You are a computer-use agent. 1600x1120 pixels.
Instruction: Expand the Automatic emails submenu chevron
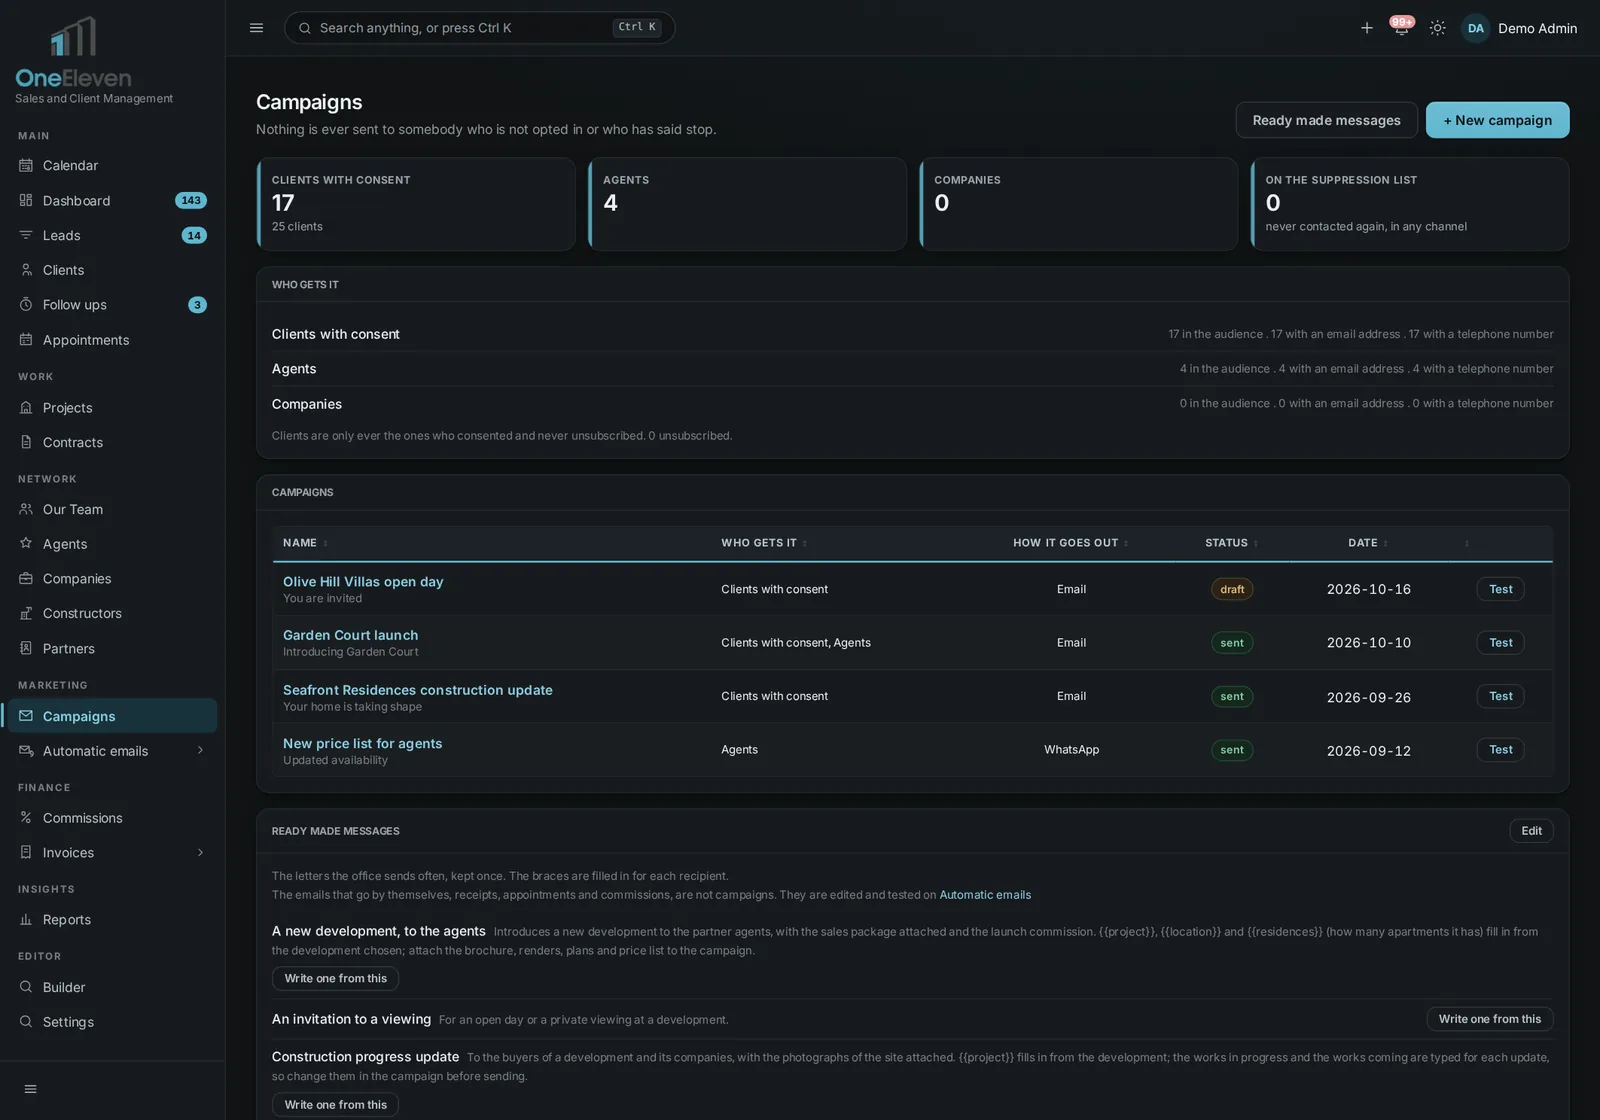pyautogui.click(x=200, y=751)
